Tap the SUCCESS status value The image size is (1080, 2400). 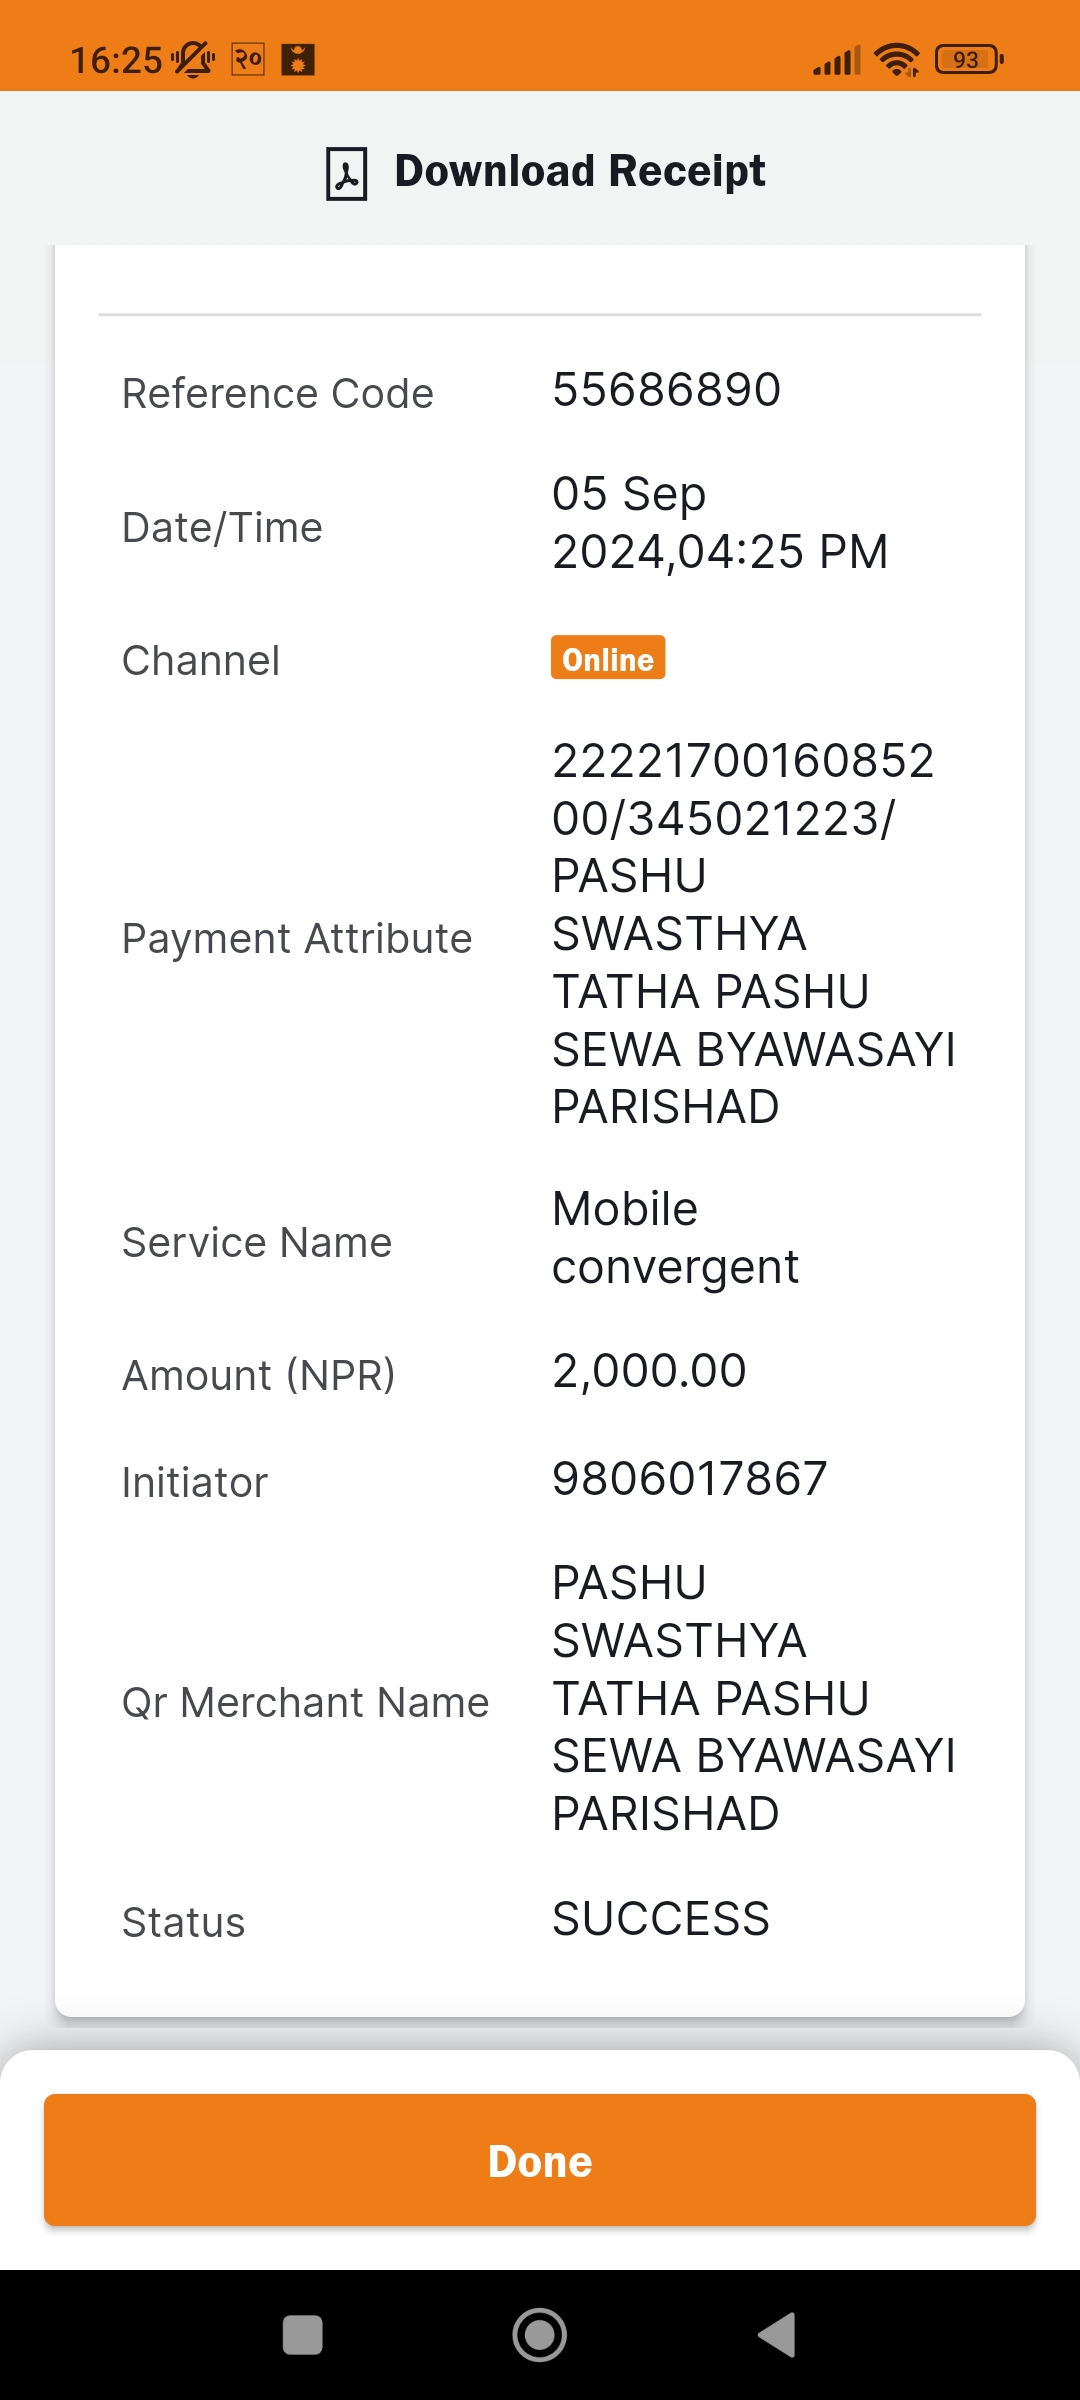[661, 1919]
